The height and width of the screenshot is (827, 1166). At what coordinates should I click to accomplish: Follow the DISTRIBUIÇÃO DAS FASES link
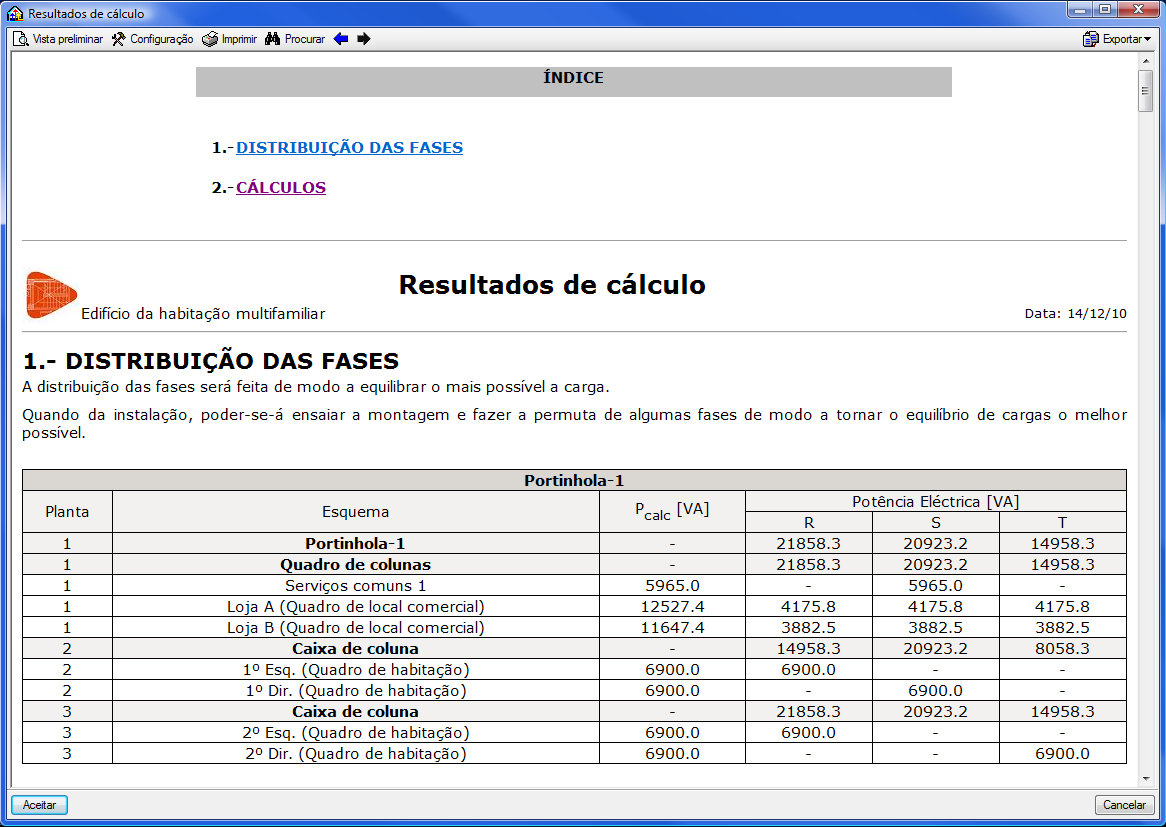(349, 148)
